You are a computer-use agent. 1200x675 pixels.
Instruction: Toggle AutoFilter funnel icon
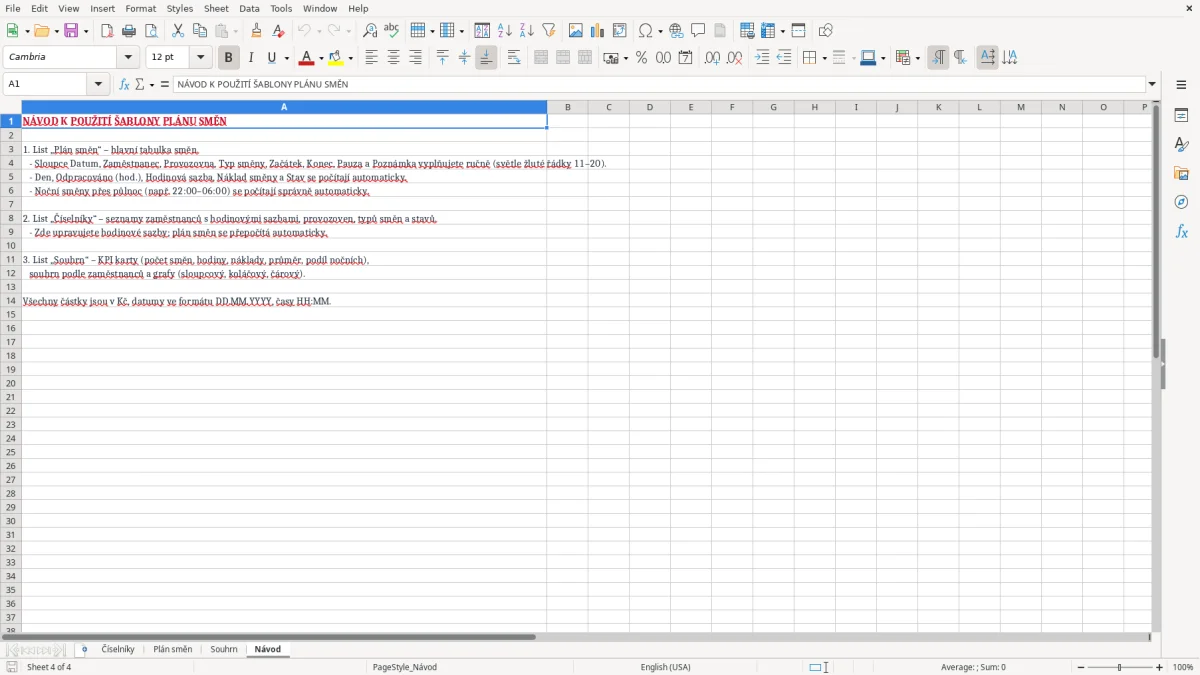click(549, 31)
